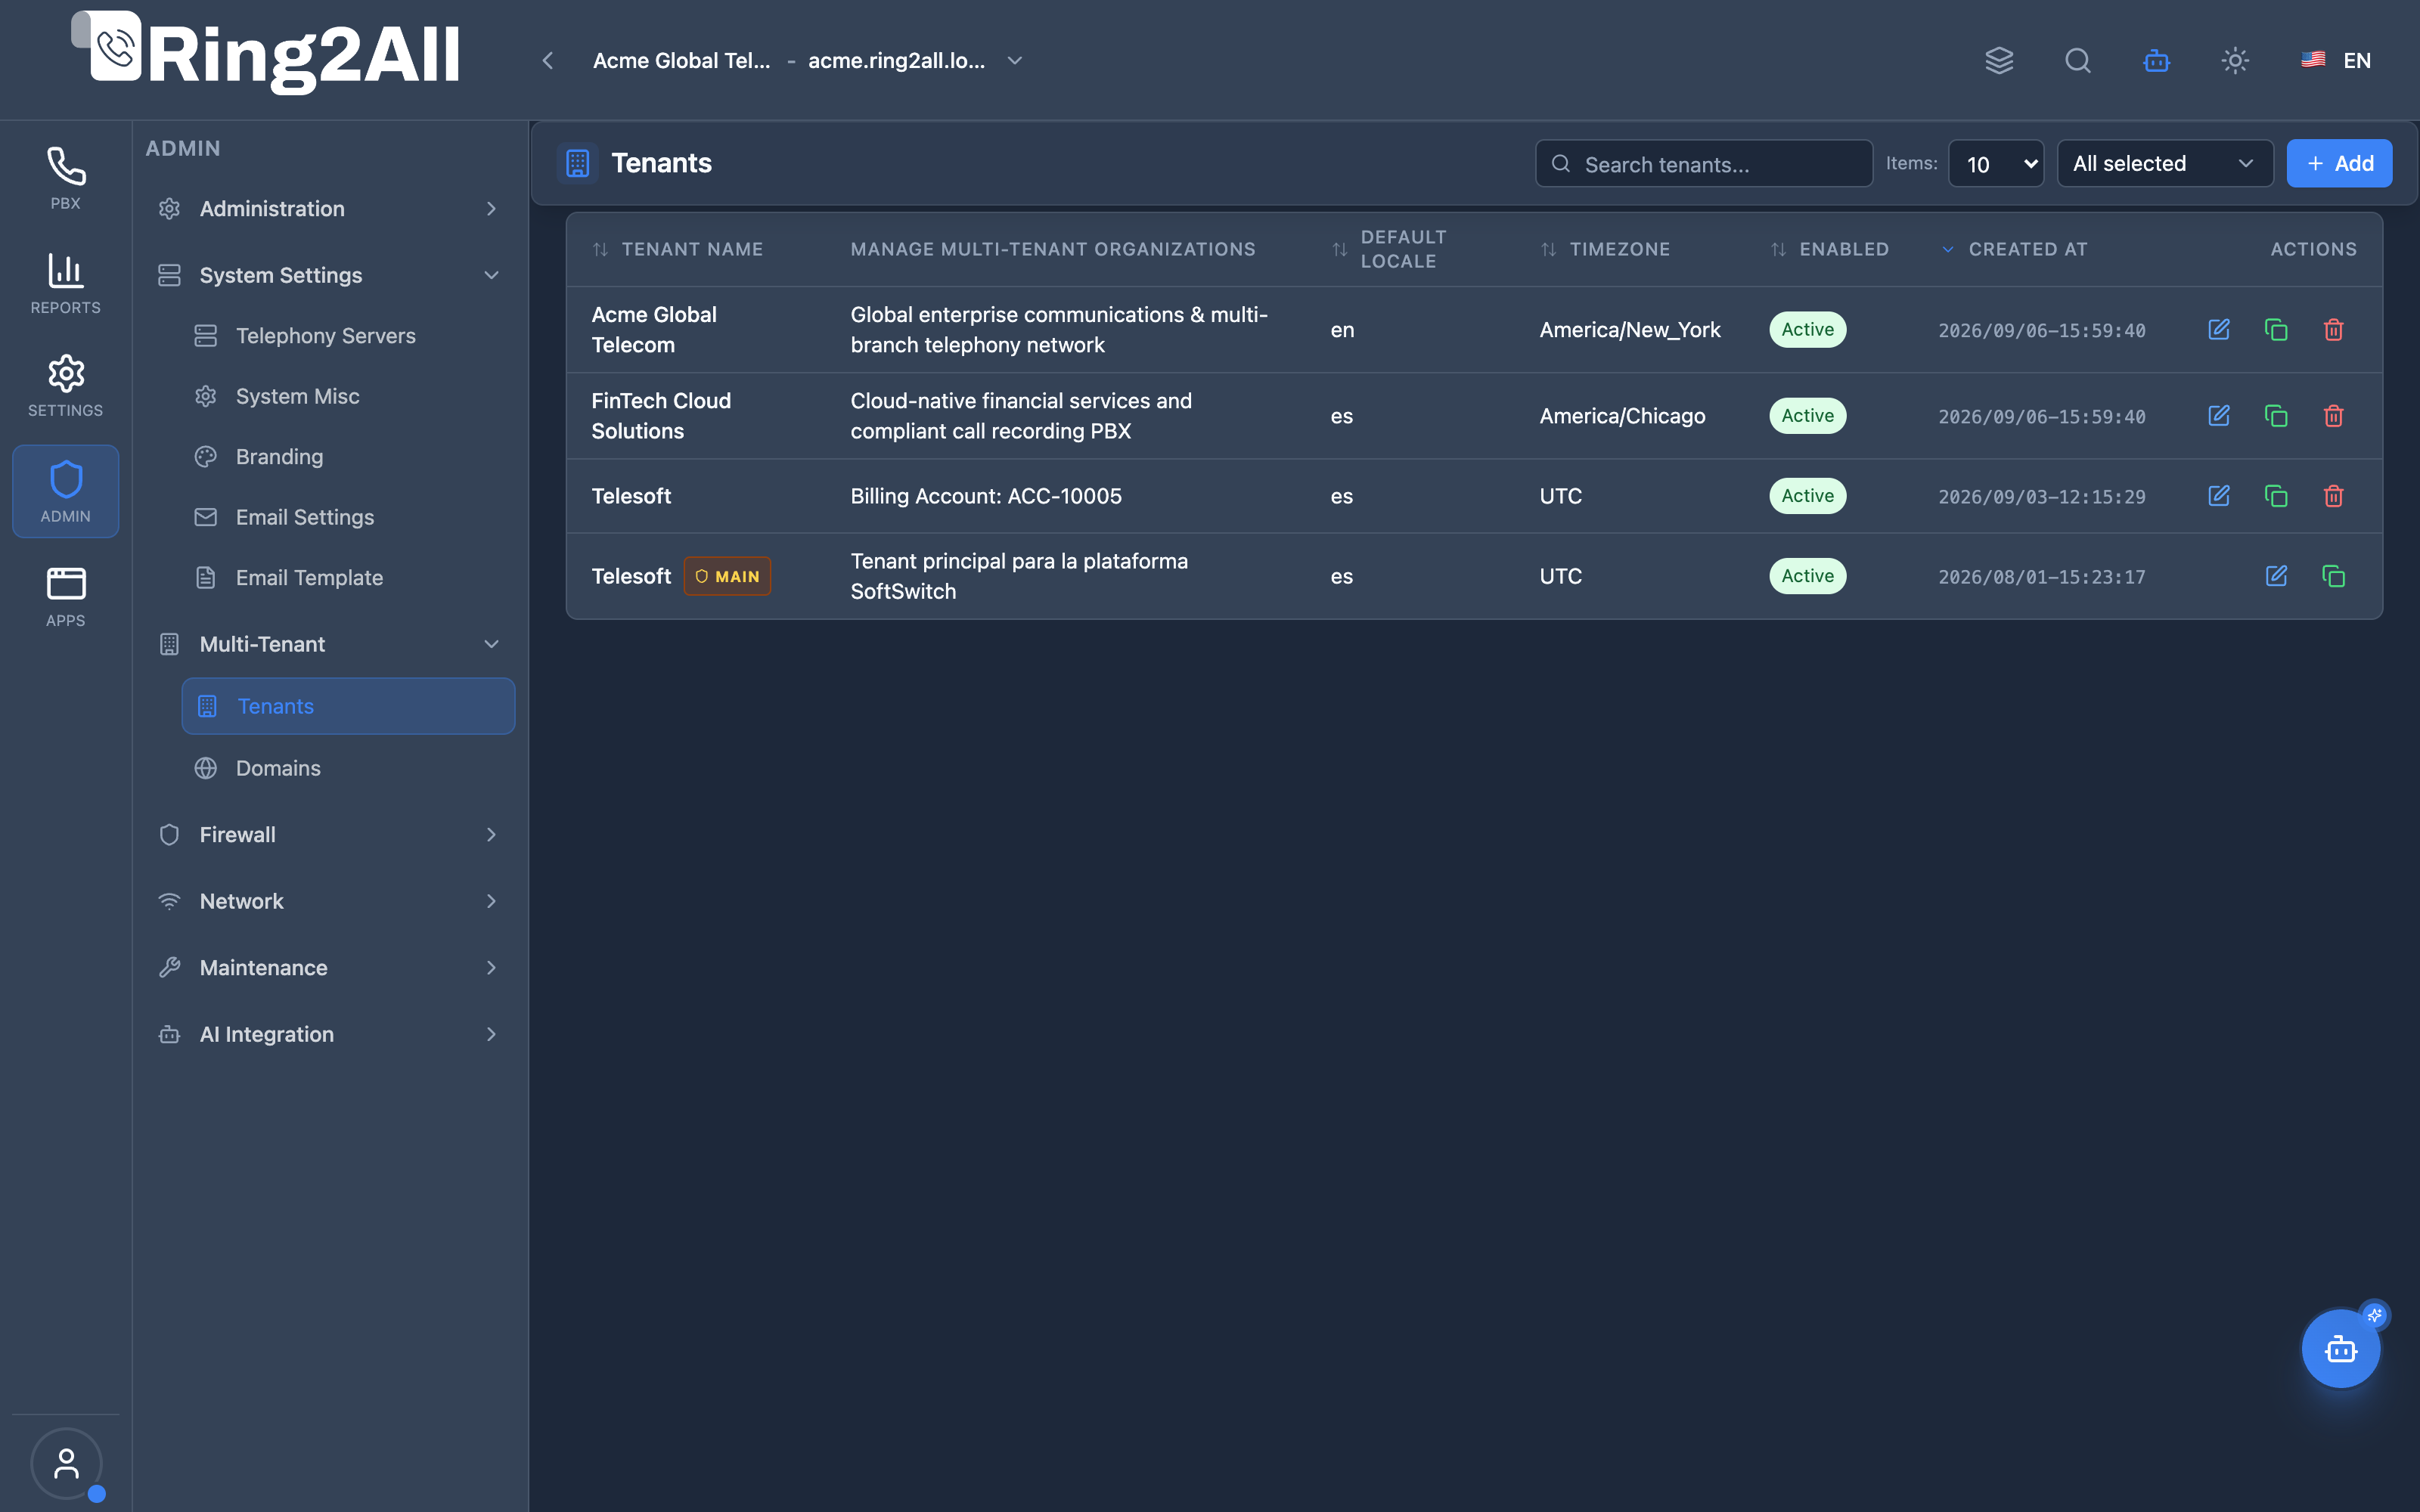This screenshot has height=1512, width=2420.
Task: Open Email Settings menu item
Action: point(348,517)
